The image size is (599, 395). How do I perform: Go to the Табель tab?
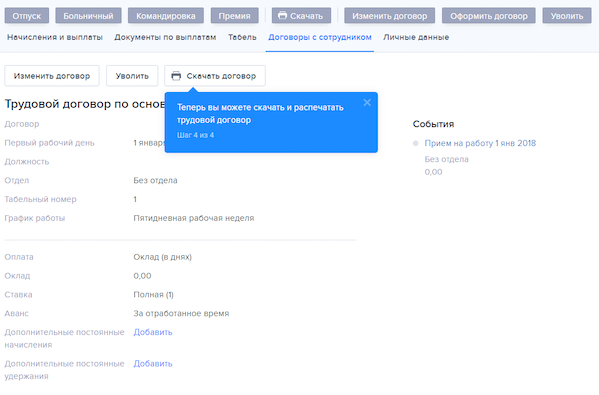pos(242,37)
